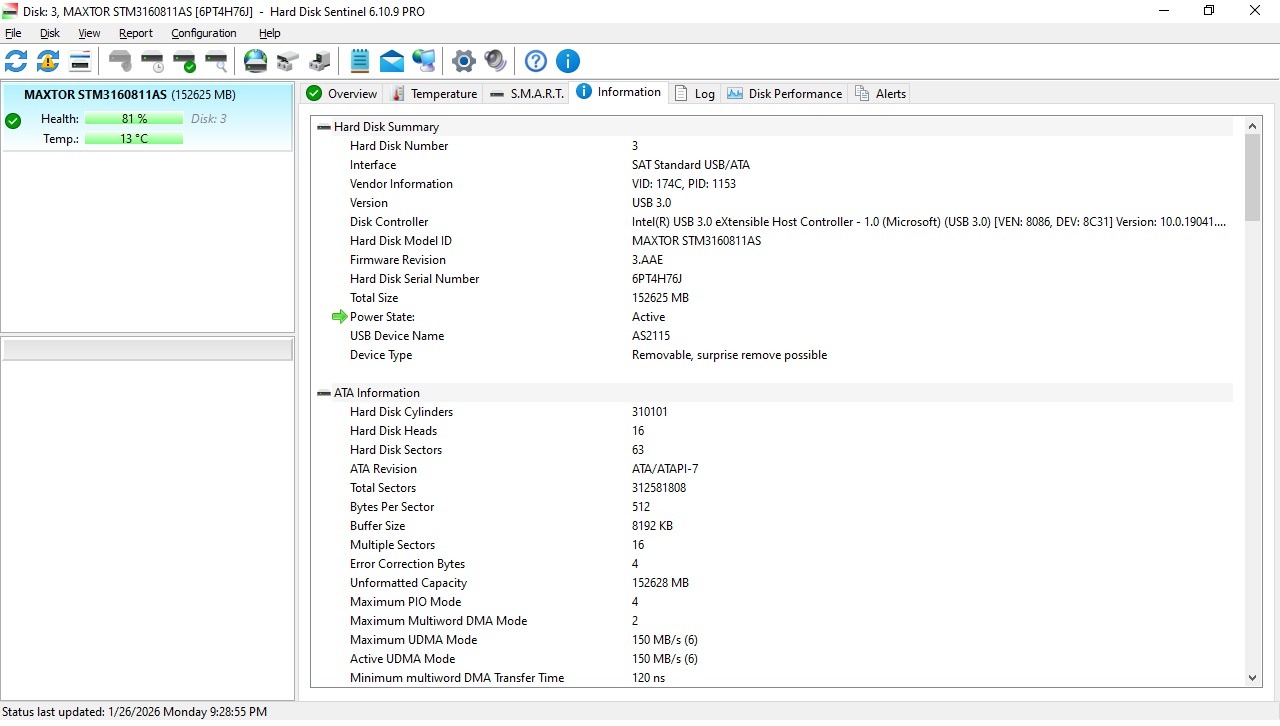Click the question mark help icon

pos(536,61)
